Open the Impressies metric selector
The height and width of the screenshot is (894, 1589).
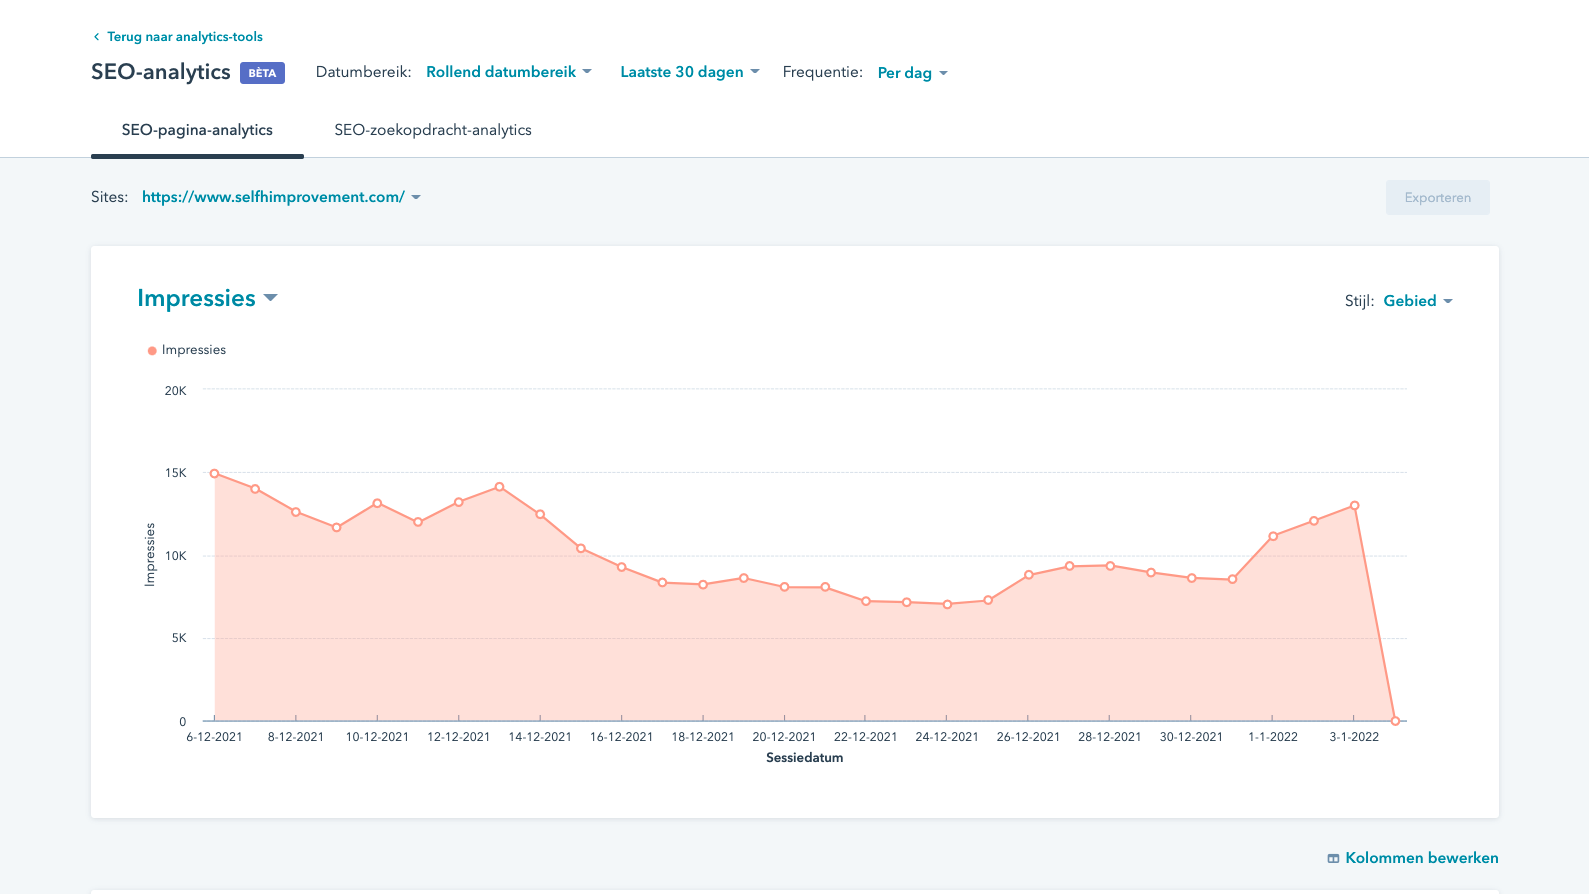(207, 298)
